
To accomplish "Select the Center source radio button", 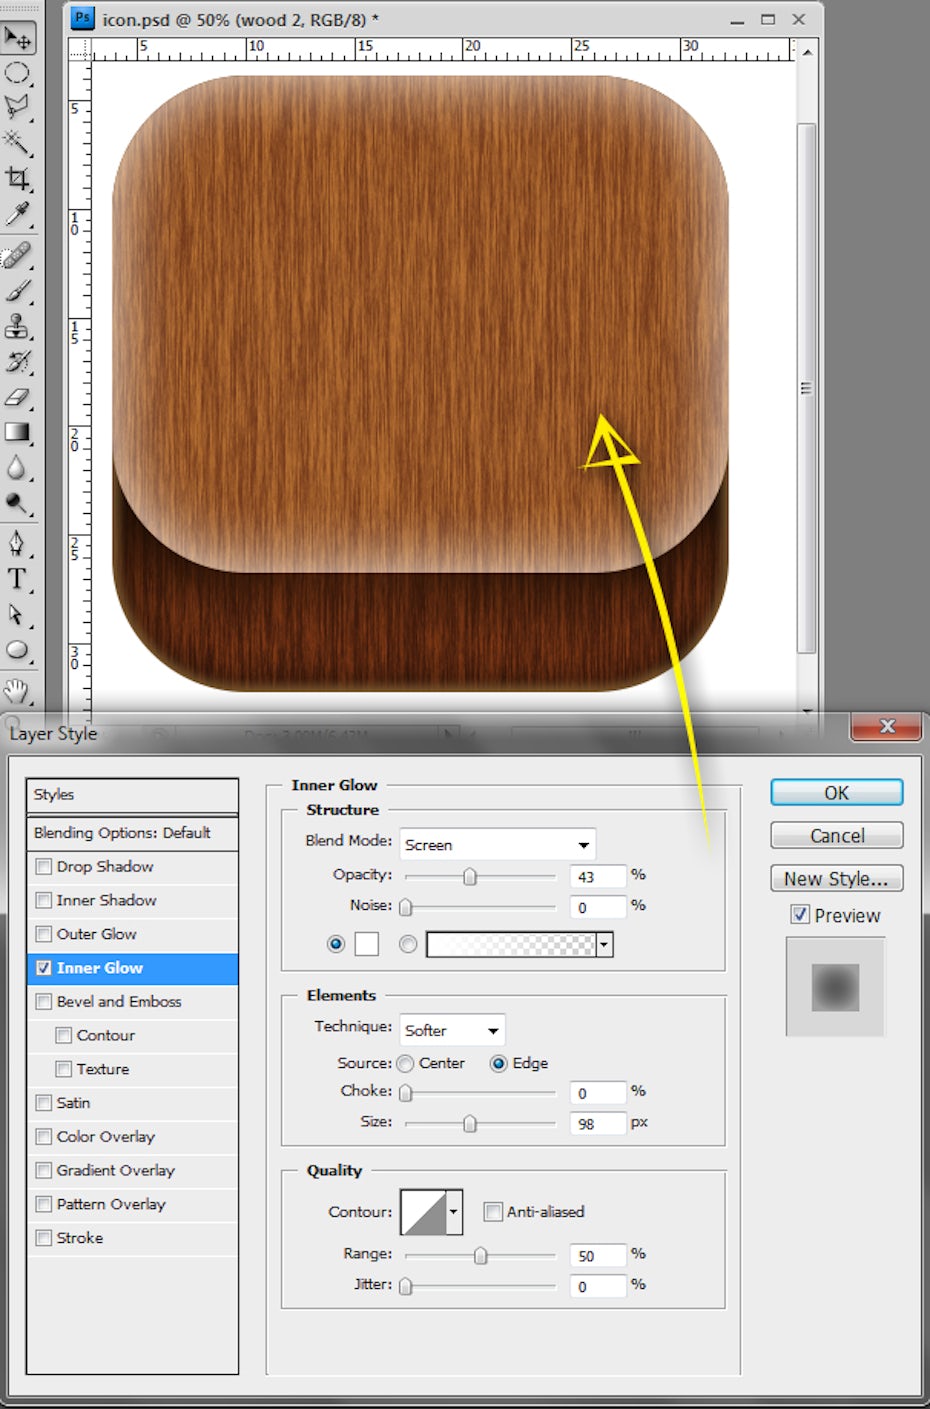I will click(406, 1064).
